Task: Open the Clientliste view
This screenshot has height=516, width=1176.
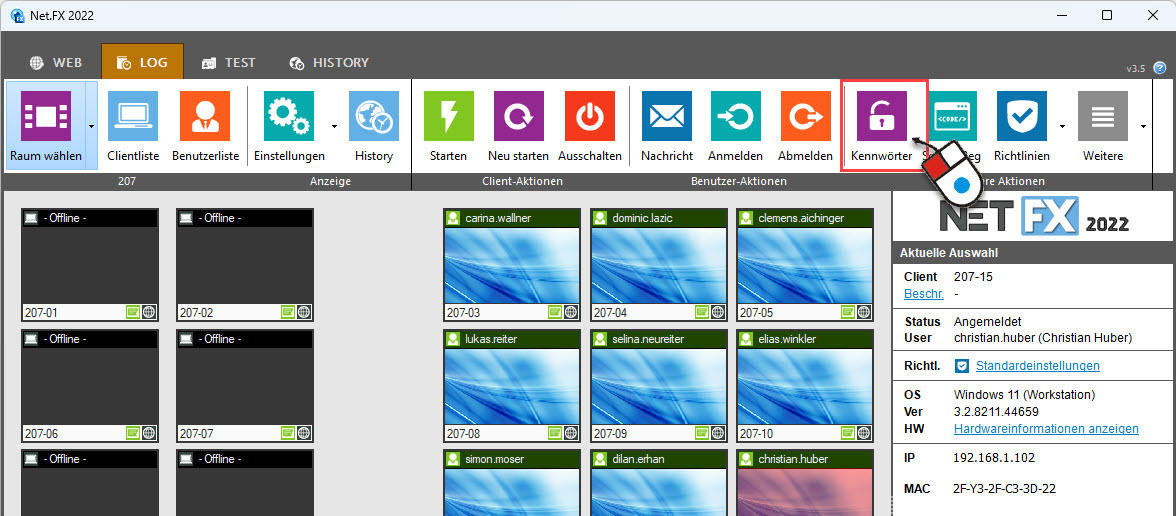Action: coord(133,116)
